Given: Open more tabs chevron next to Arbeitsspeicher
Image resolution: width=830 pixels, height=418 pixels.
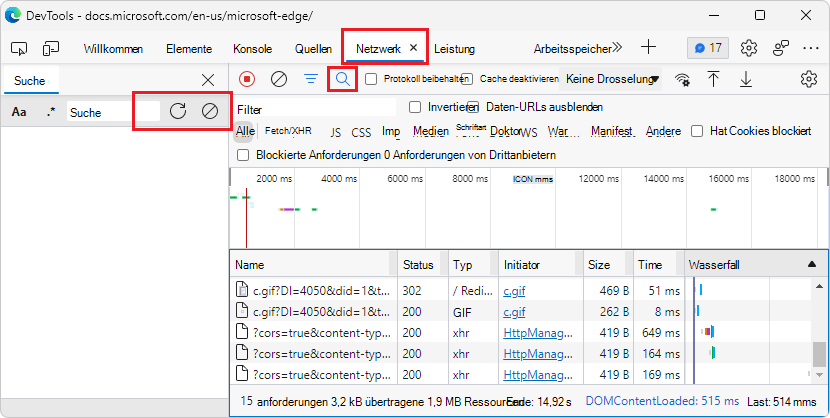Looking at the screenshot, I should click(617, 48).
